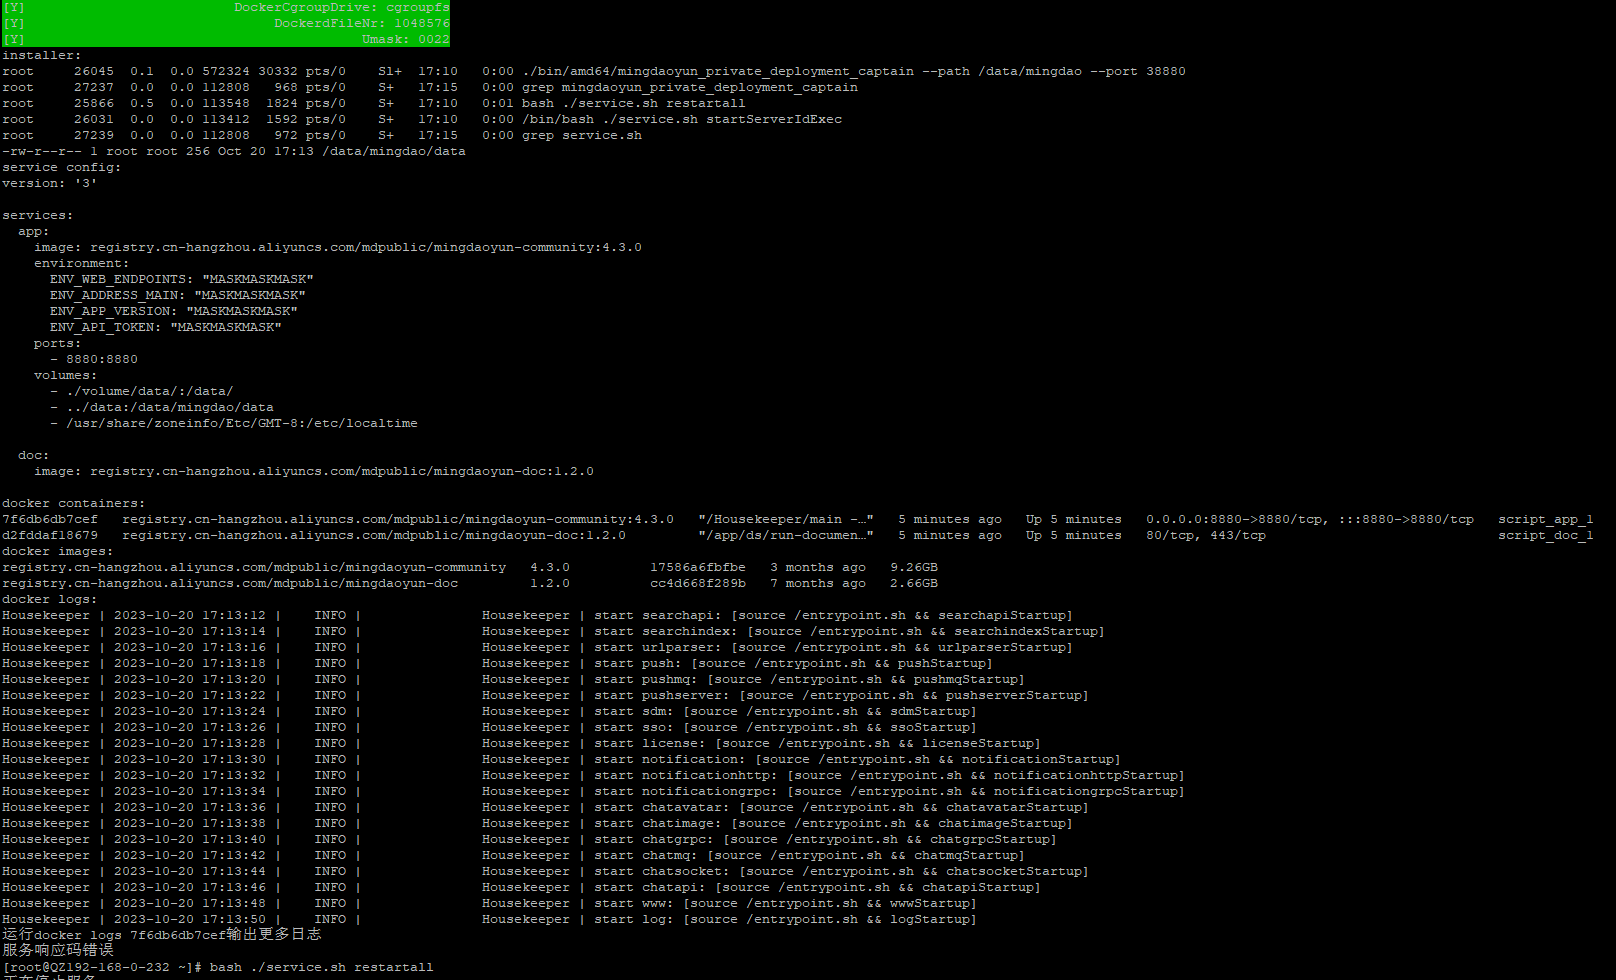The image size is (1616, 980).
Task: Select the process row with PID 25866
Action: 374,103
